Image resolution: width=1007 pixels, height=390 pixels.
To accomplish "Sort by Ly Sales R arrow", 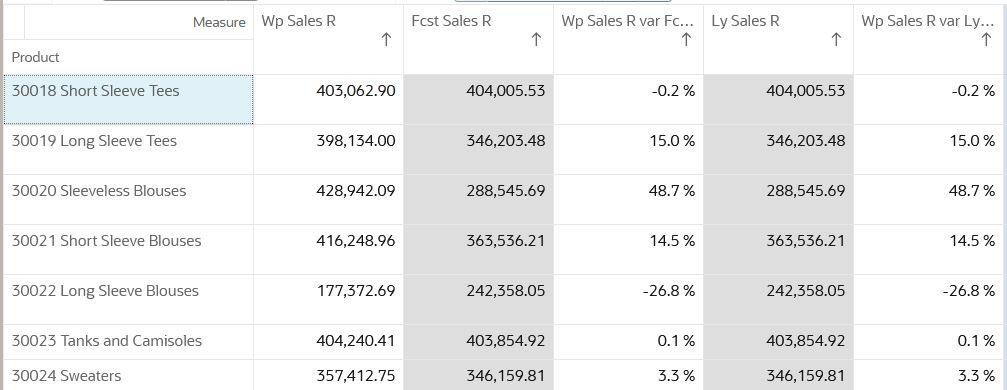I will point(836,40).
